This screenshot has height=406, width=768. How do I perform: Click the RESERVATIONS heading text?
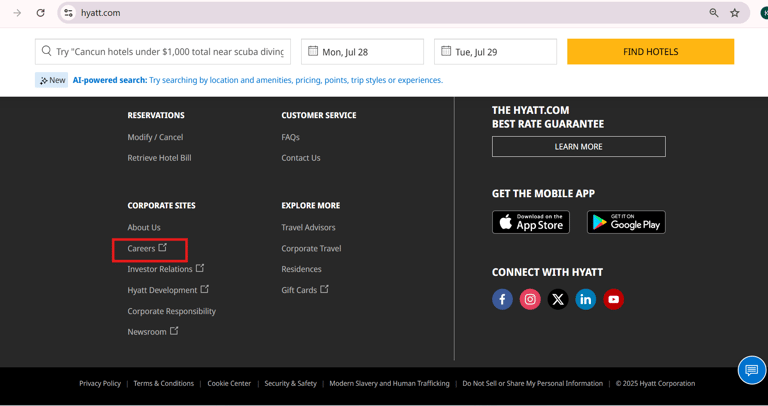[x=156, y=115]
